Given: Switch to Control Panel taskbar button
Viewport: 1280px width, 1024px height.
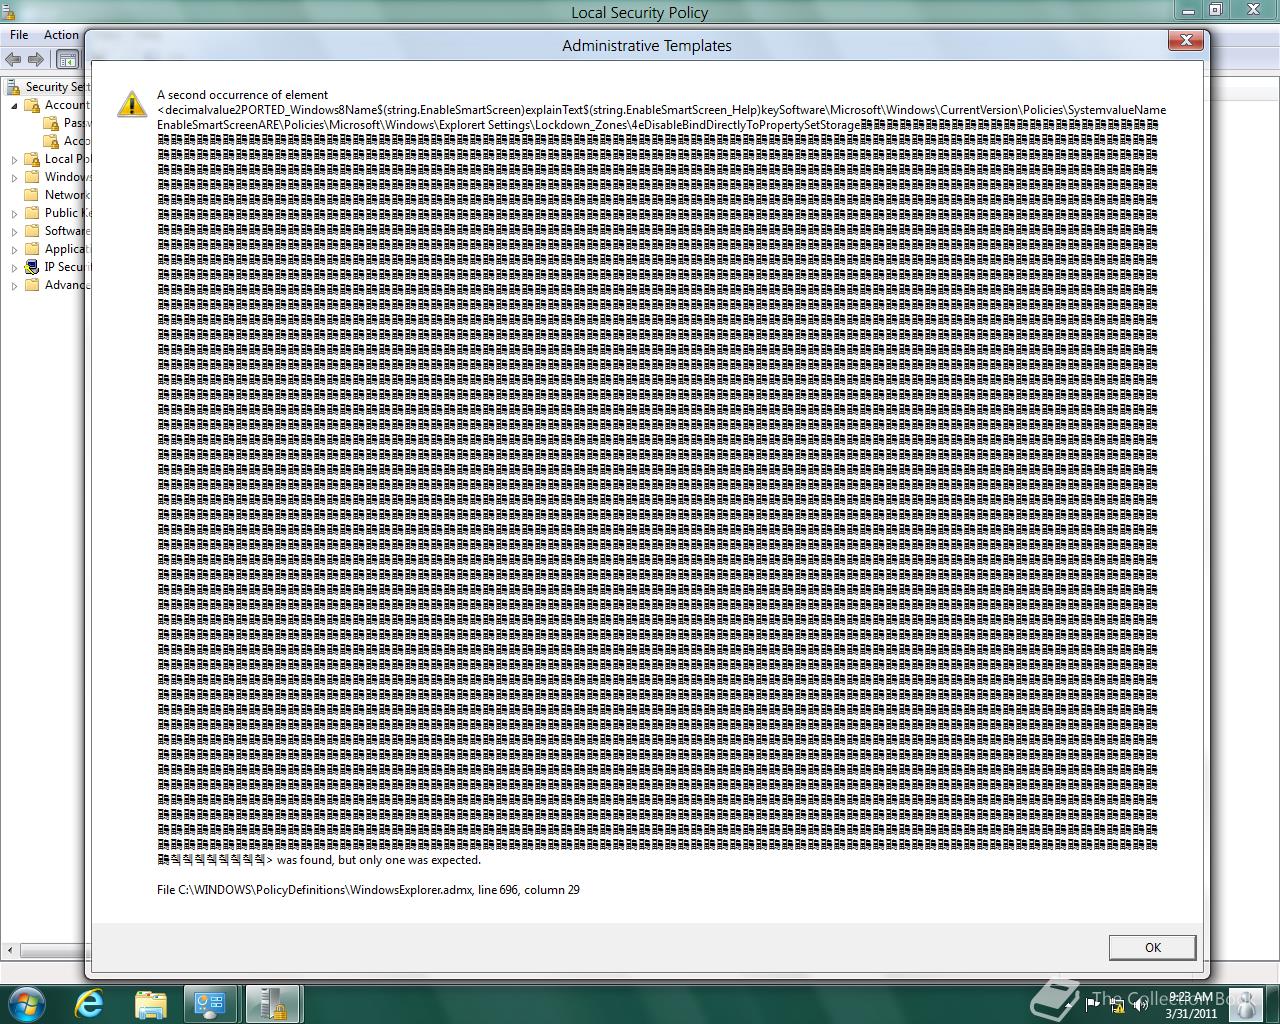Looking at the screenshot, I should pos(210,1003).
